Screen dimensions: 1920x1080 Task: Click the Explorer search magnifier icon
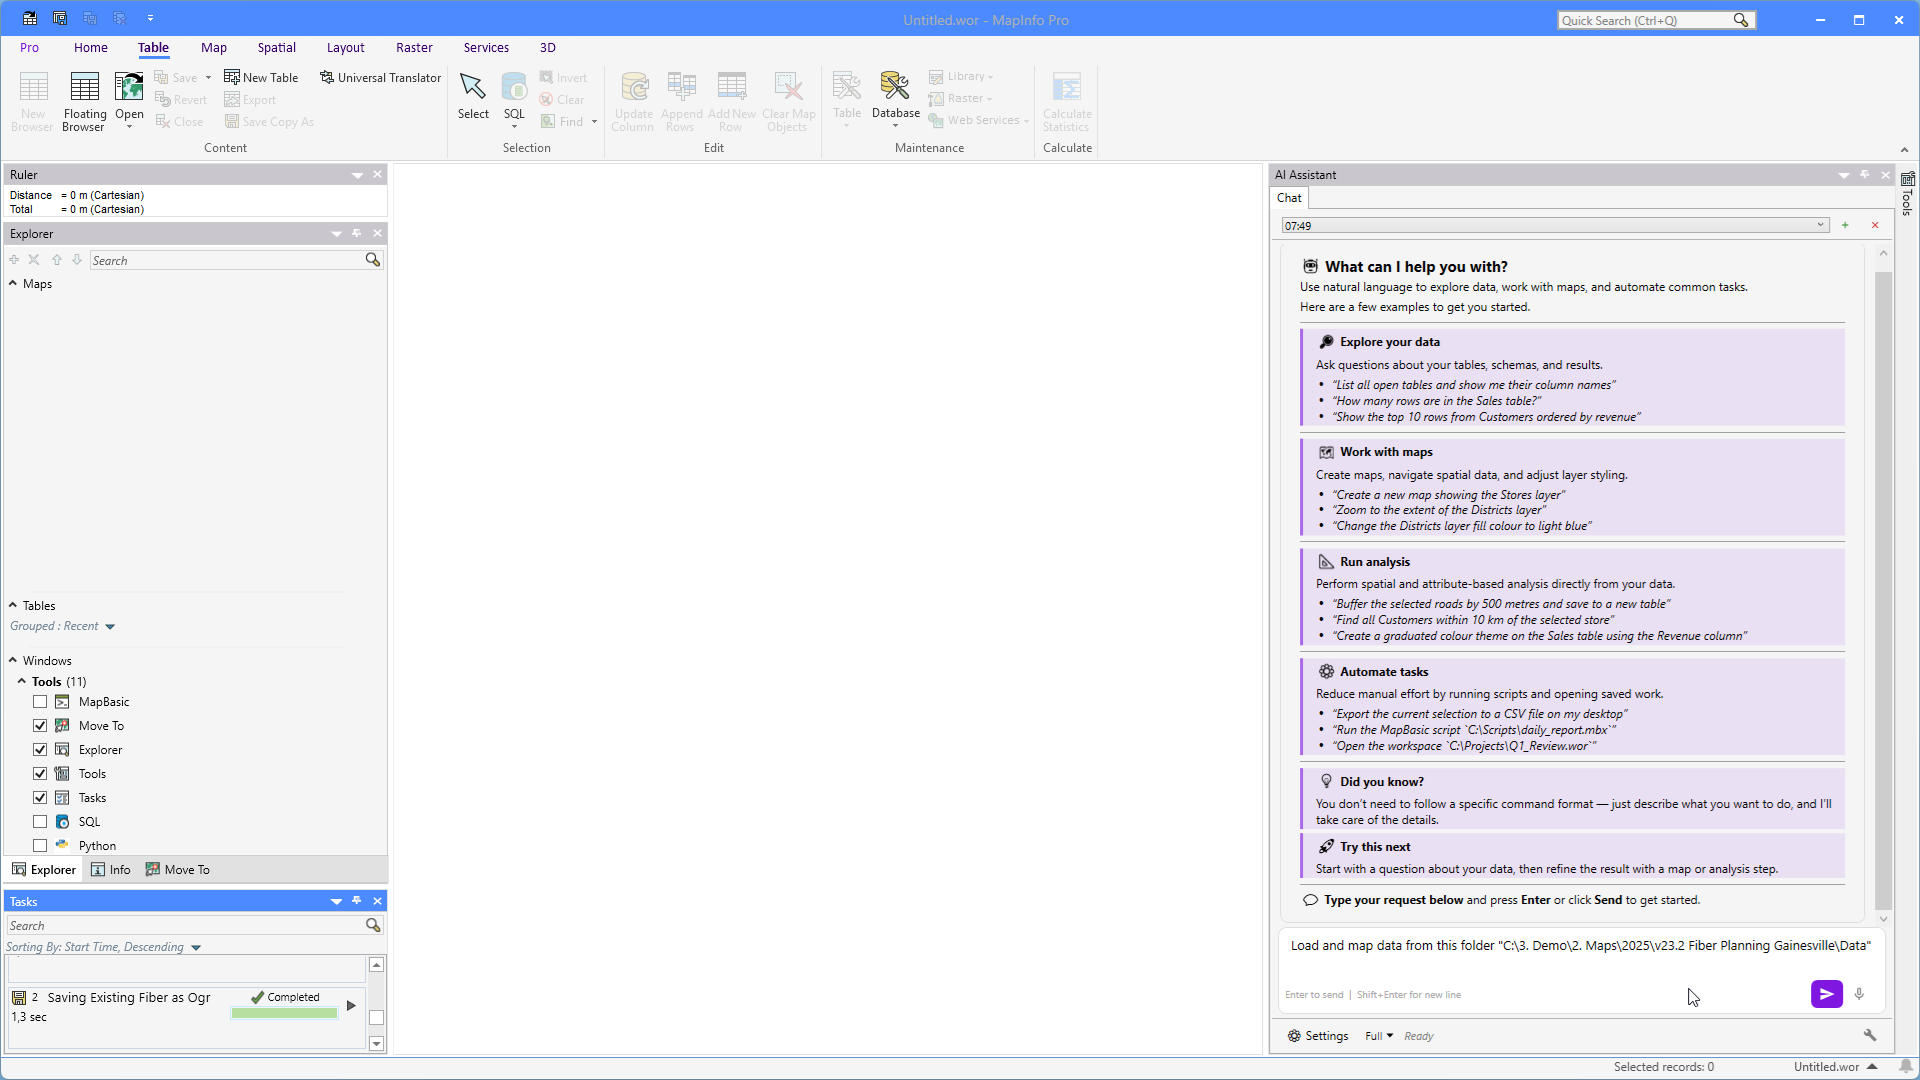pyautogui.click(x=373, y=260)
